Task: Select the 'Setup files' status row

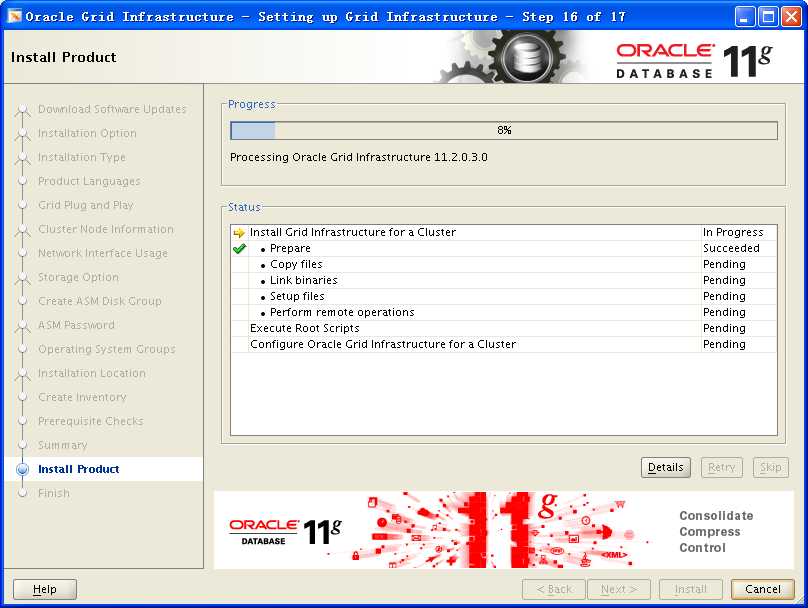Action: click(x=503, y=296)
